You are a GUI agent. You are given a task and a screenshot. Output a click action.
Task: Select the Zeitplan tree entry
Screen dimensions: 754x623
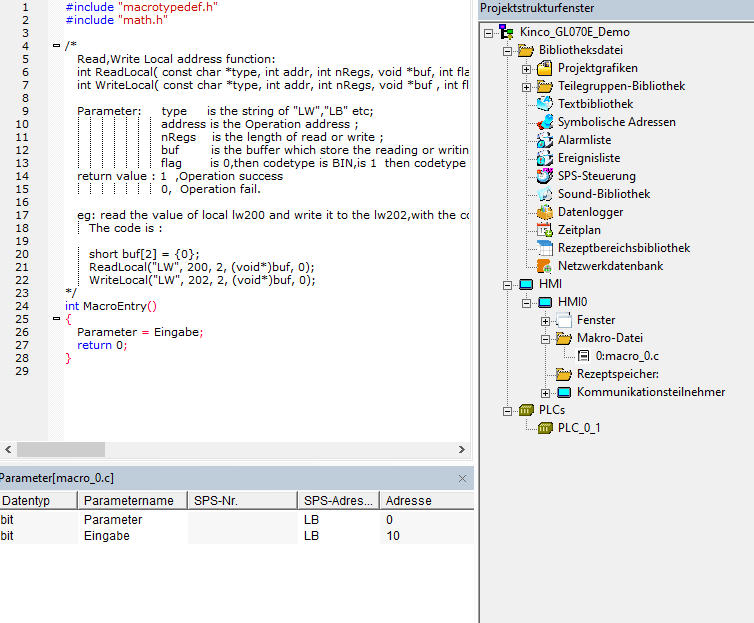click(579, 230)
